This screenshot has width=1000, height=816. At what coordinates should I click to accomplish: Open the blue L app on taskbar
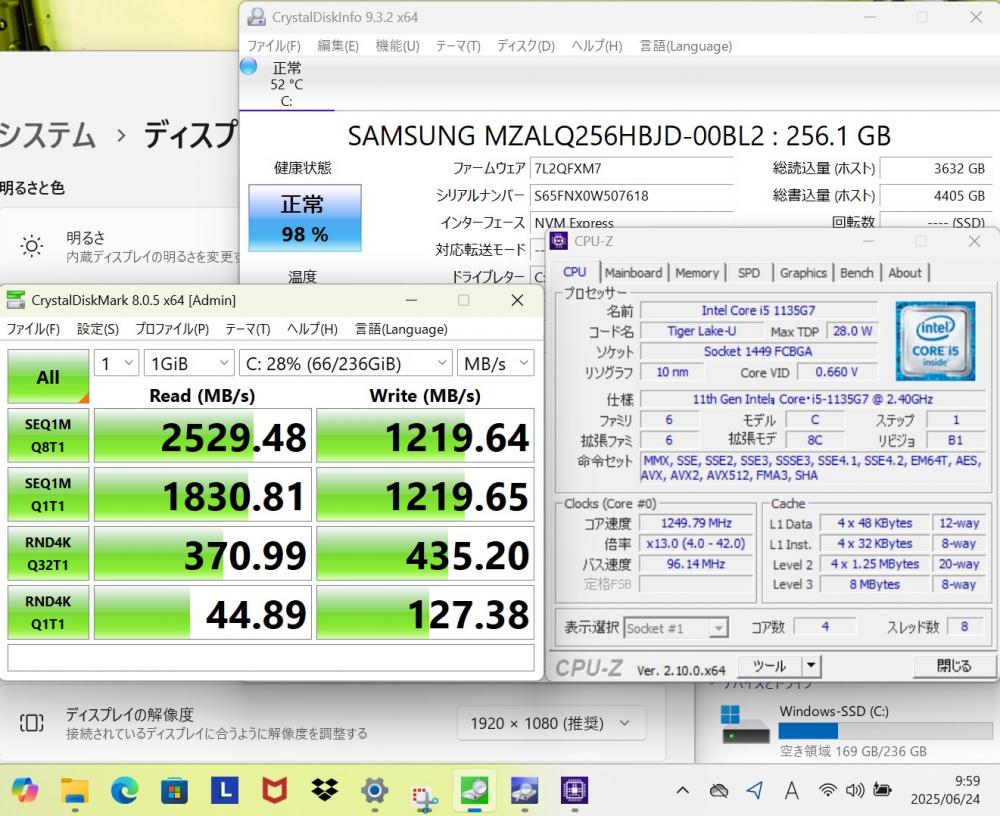coord(224,790)
